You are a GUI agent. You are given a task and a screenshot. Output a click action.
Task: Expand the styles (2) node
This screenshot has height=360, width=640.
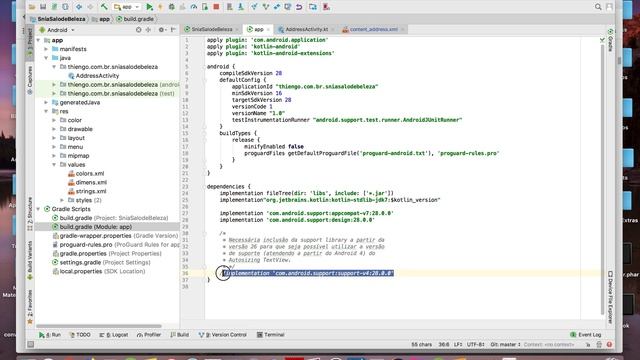pos(62,200)
